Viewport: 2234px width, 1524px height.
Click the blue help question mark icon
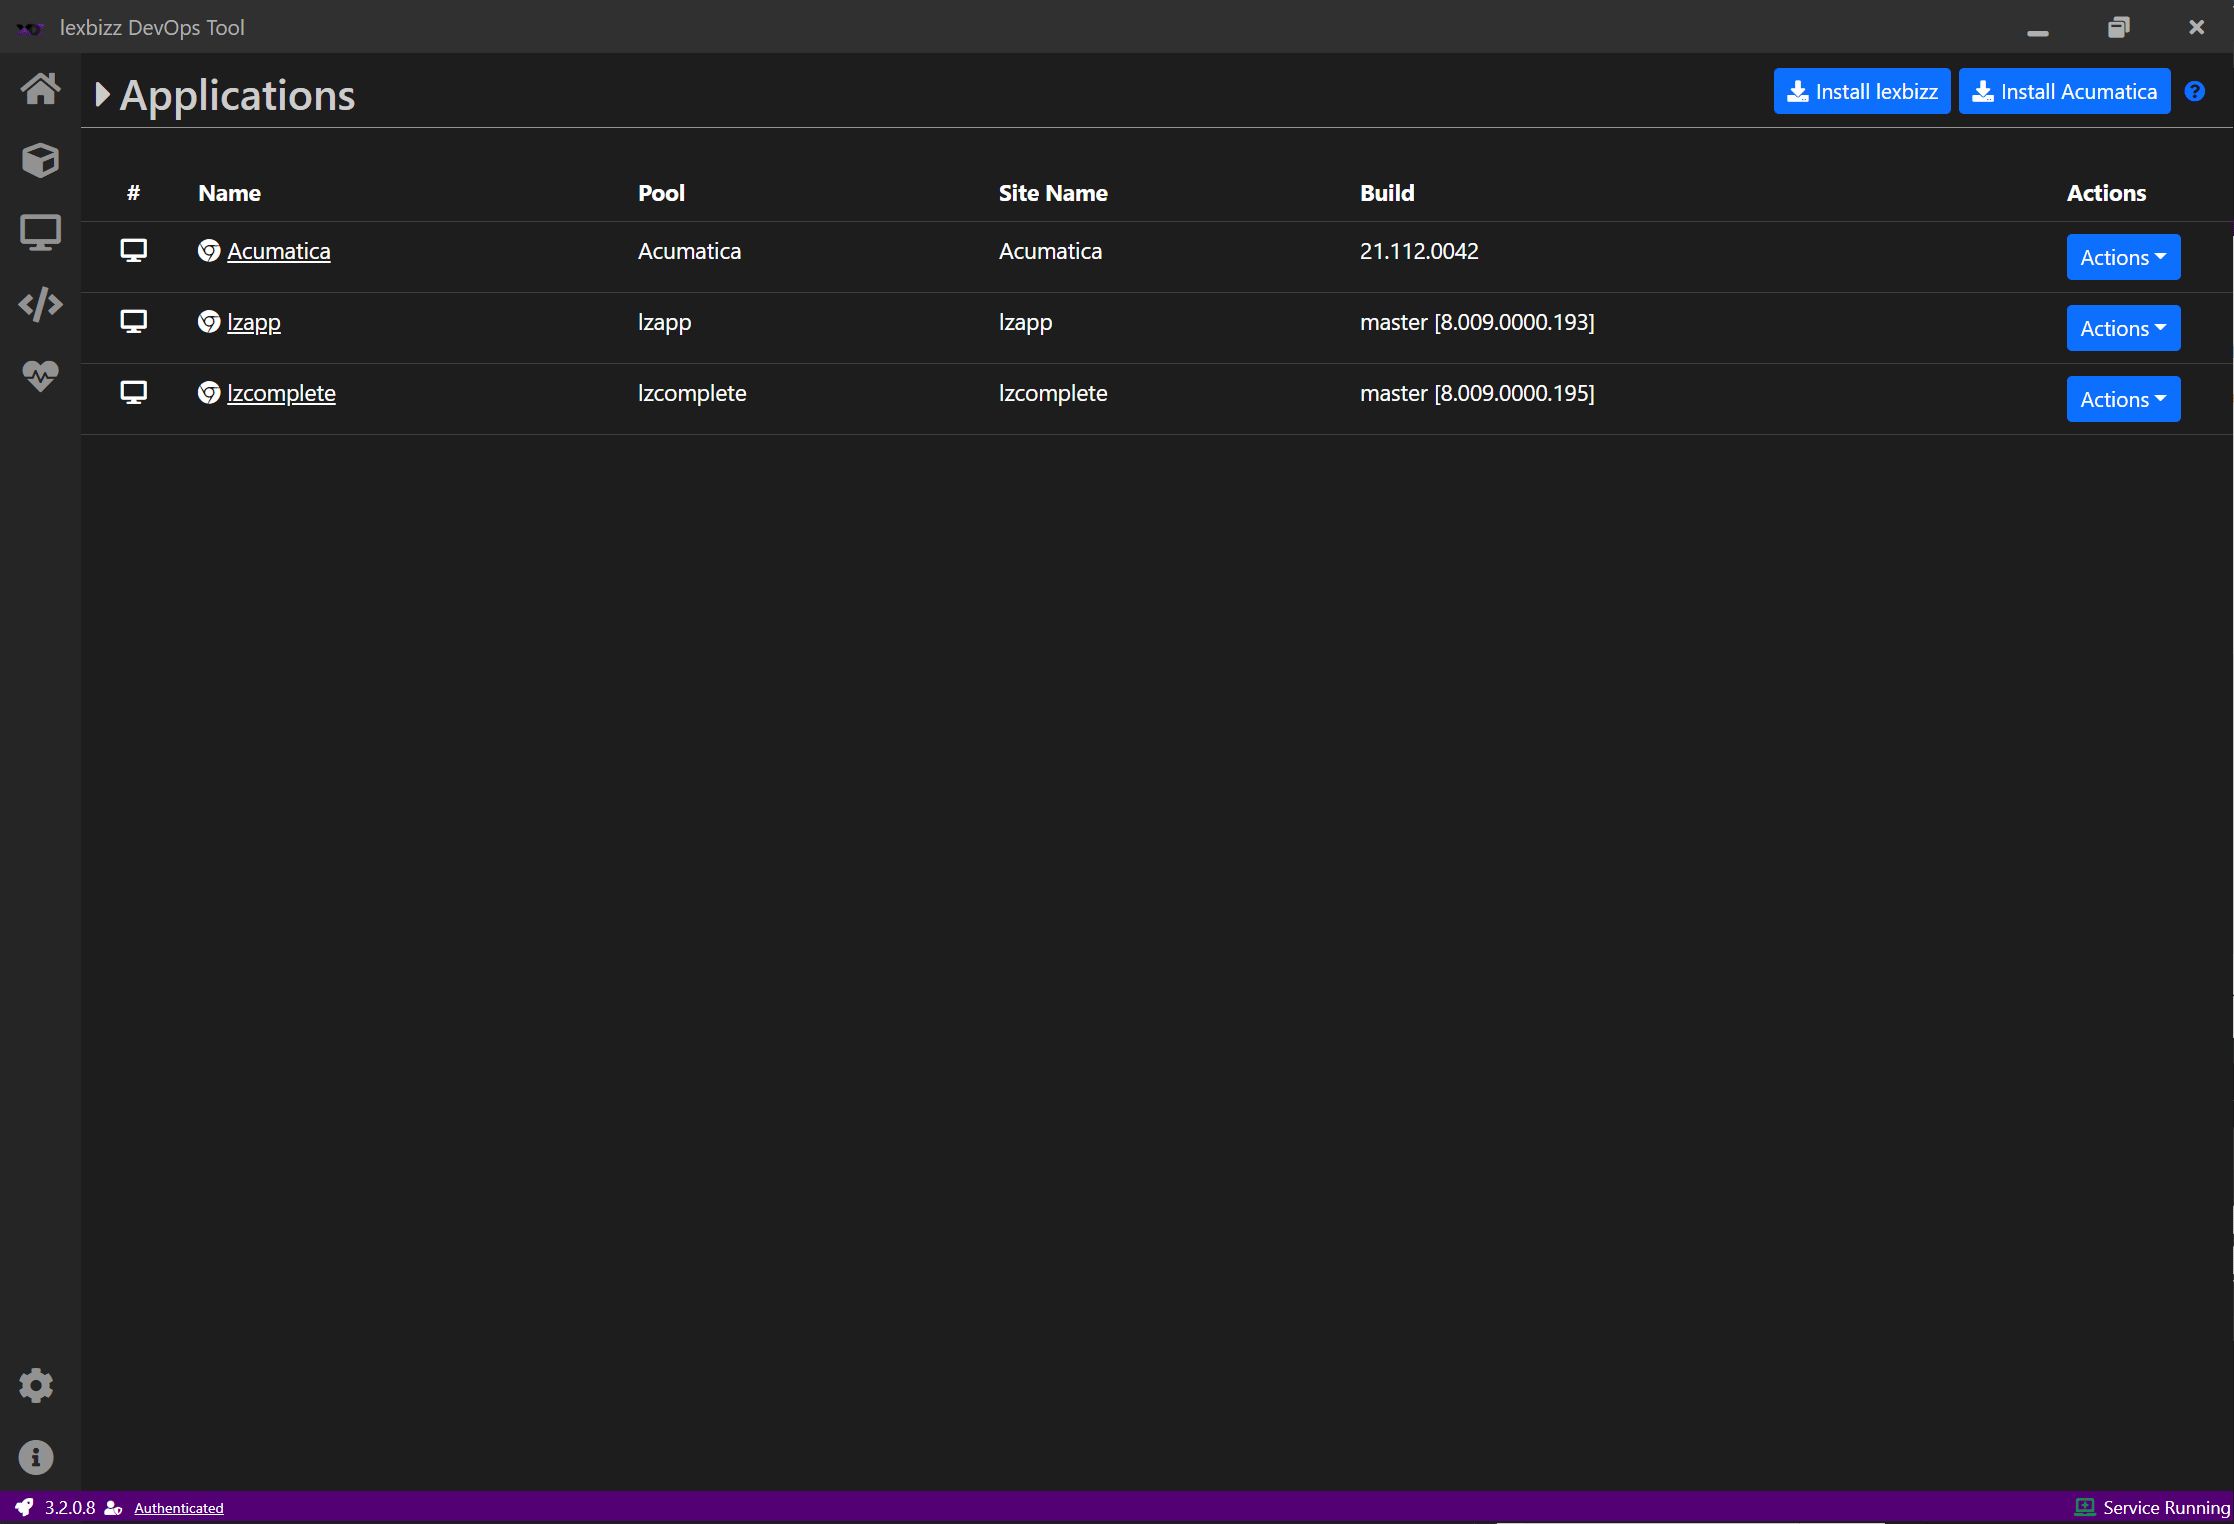pyautogui.click(x=2195, y=91)
